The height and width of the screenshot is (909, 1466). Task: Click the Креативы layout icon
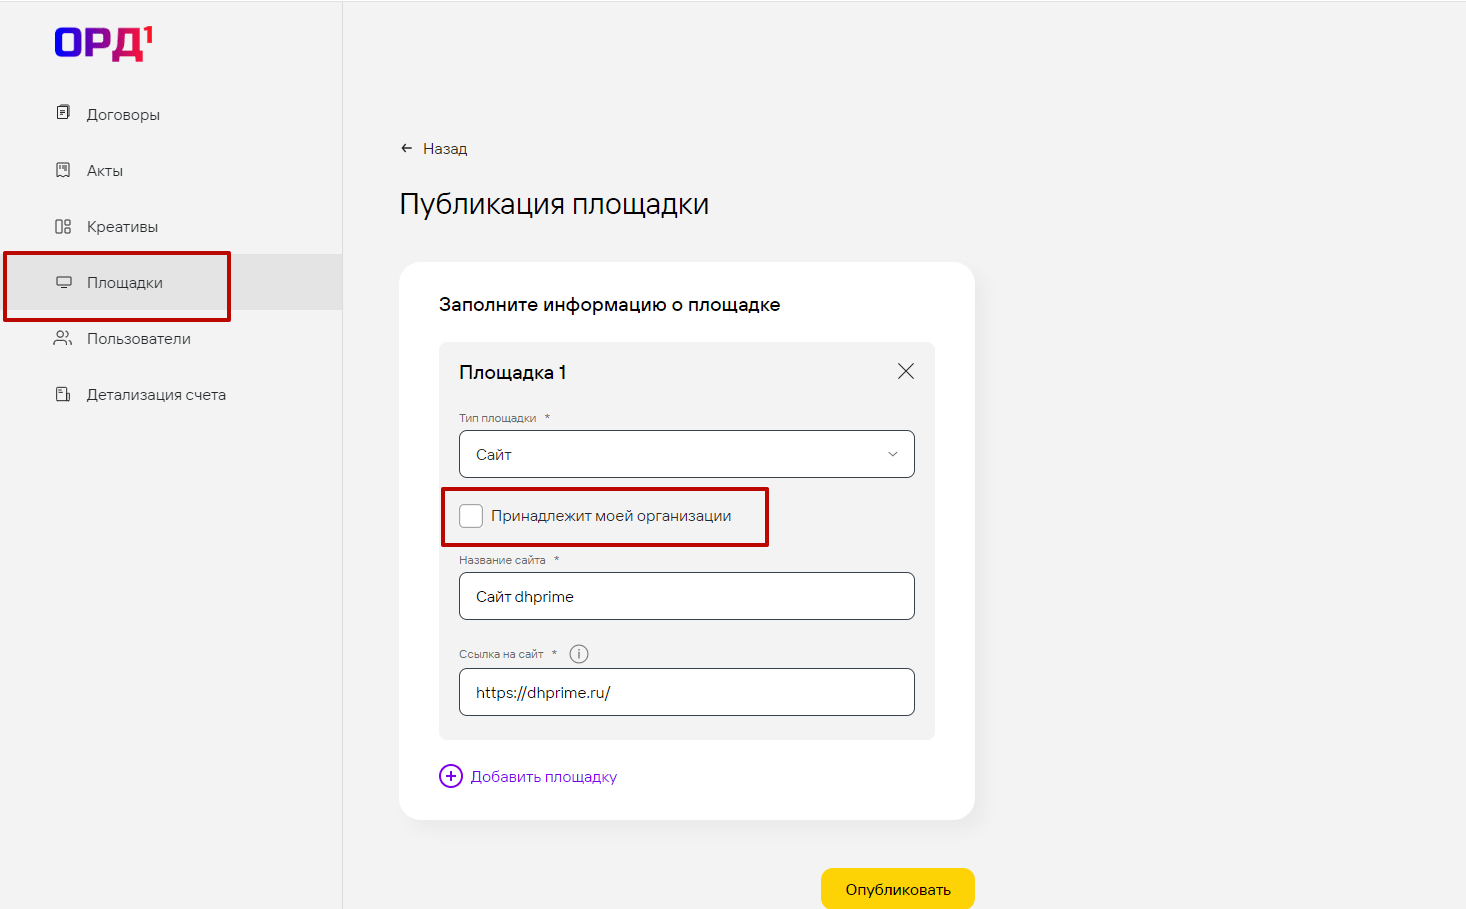(63, 227)
